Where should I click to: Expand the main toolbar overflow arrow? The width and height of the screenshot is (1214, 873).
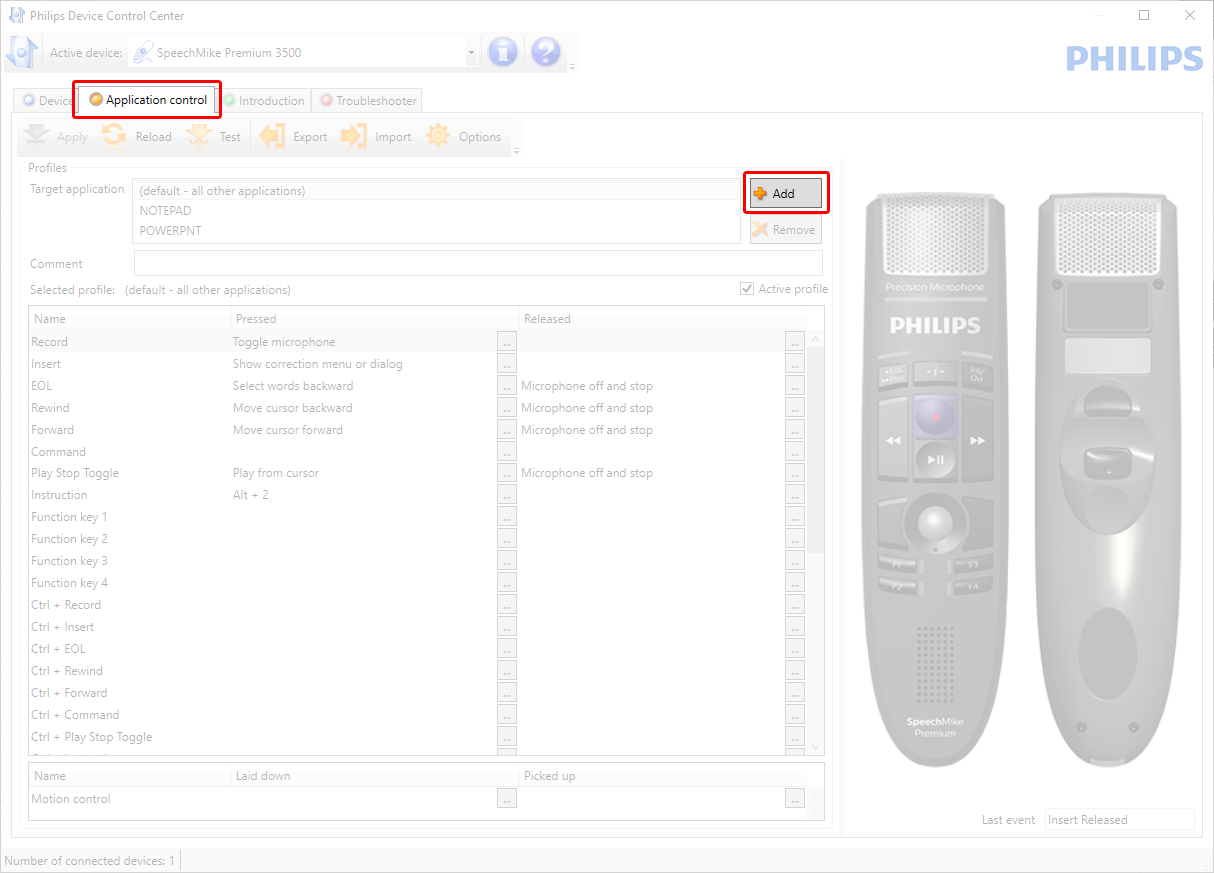point(572,68)
